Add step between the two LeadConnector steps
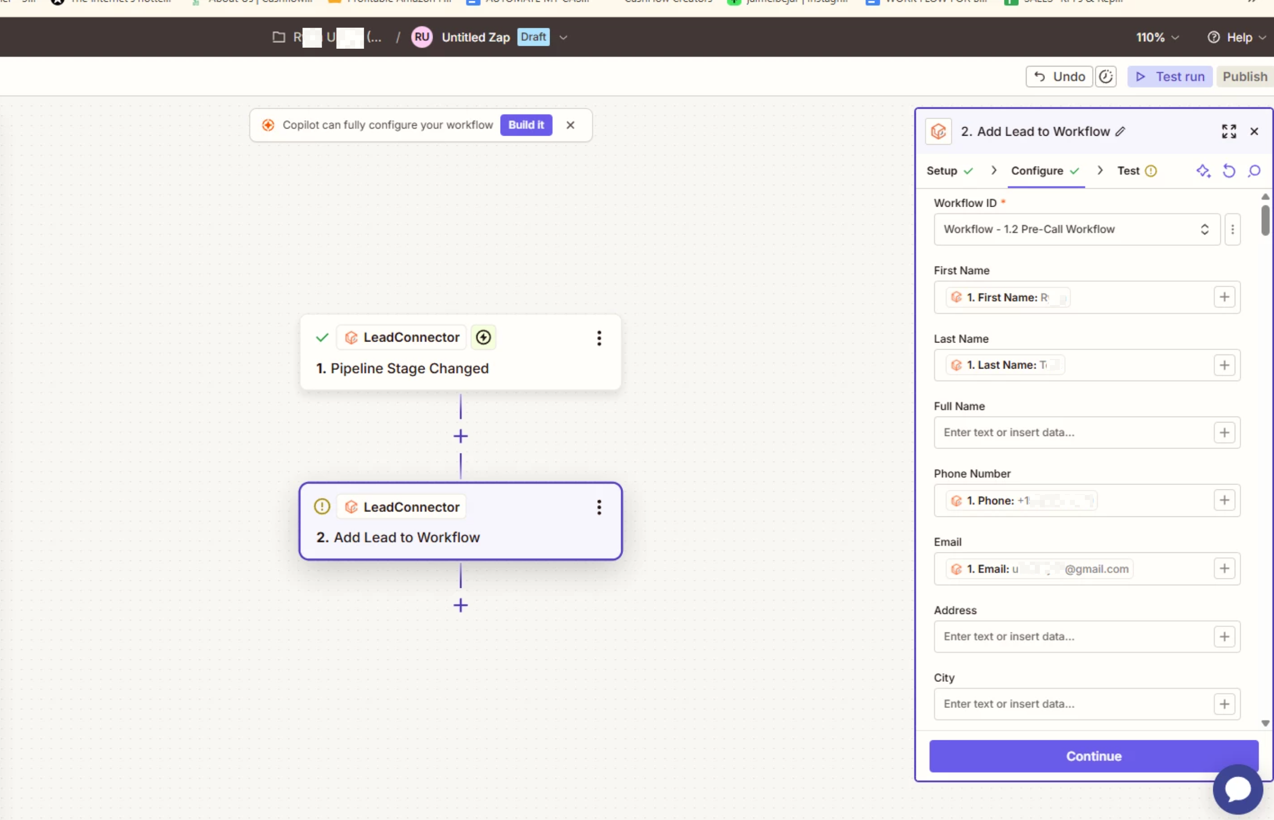This screenshot has width=1274, height=820. (x=460, y=436)
